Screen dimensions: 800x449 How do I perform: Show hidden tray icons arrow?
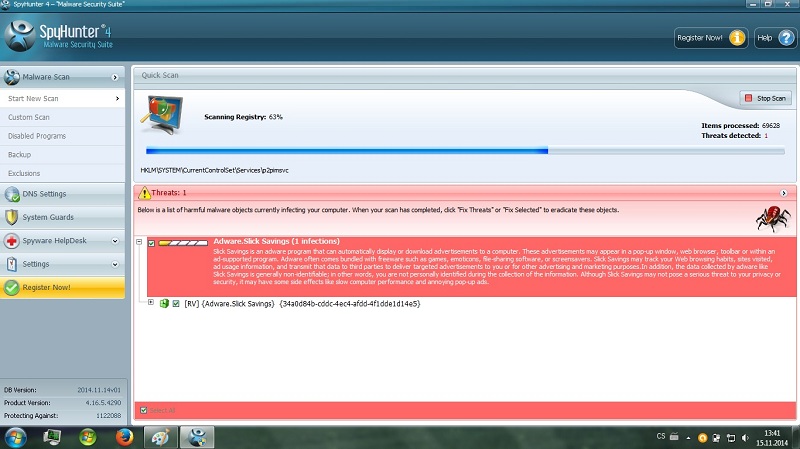point(688,438)
